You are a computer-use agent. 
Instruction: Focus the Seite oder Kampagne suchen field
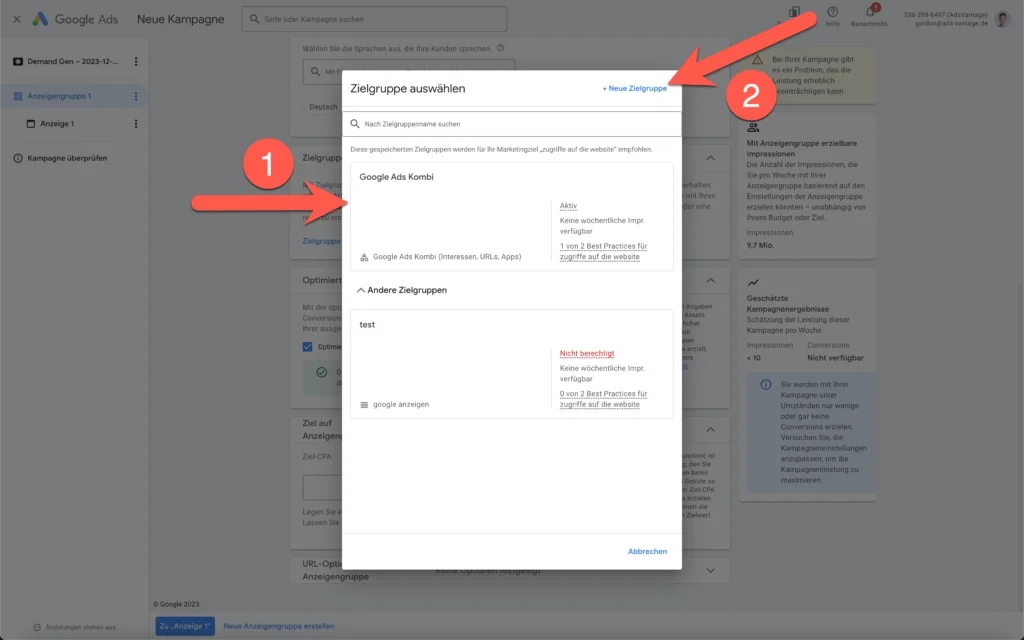[x=374, y=19]
